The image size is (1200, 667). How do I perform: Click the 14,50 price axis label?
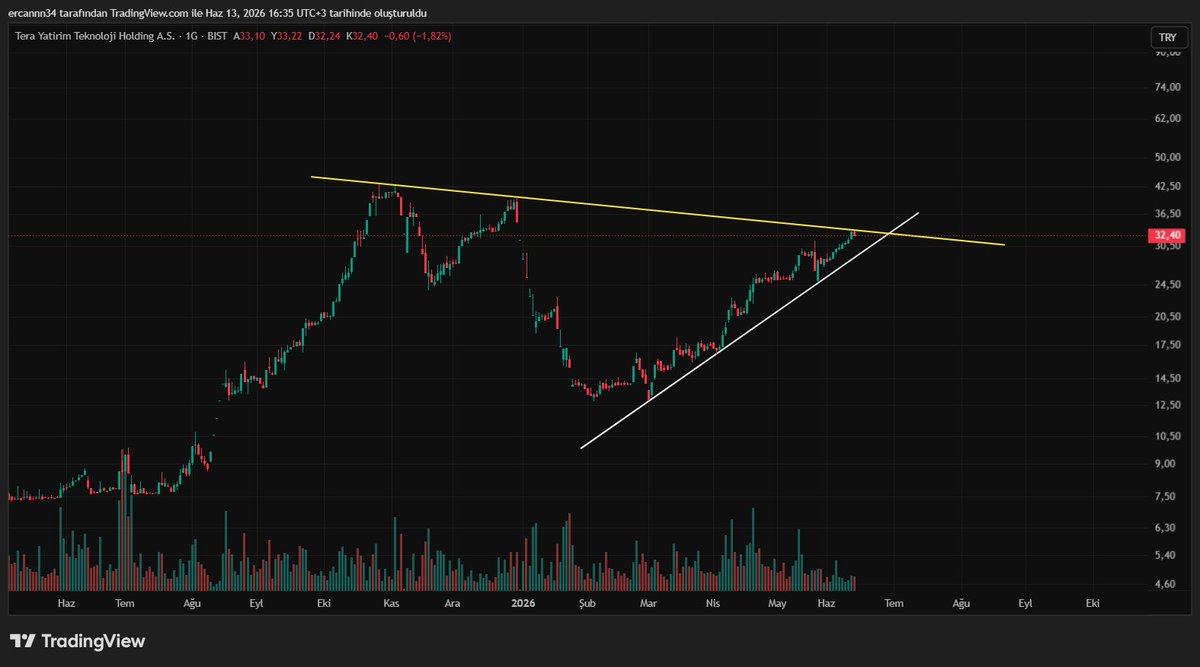pyautogui.click(x=1168, y=377)
